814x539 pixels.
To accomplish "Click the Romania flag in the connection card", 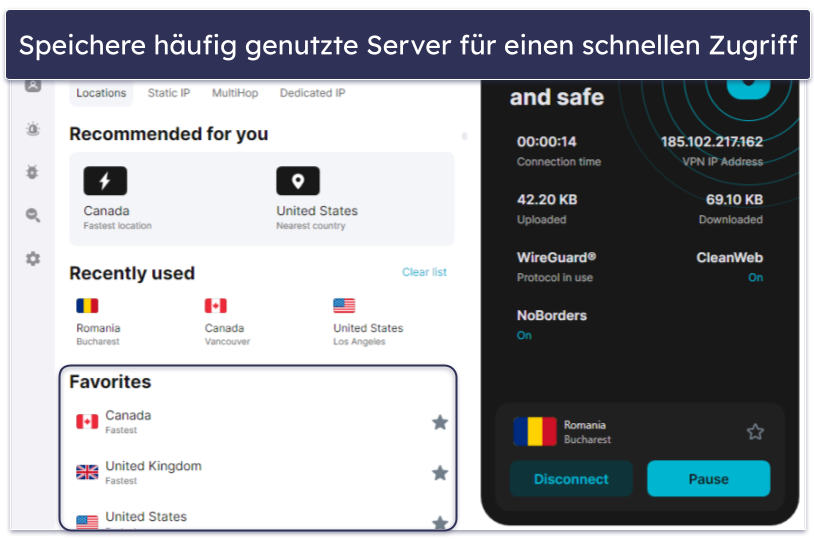I will tap(535, 432).
